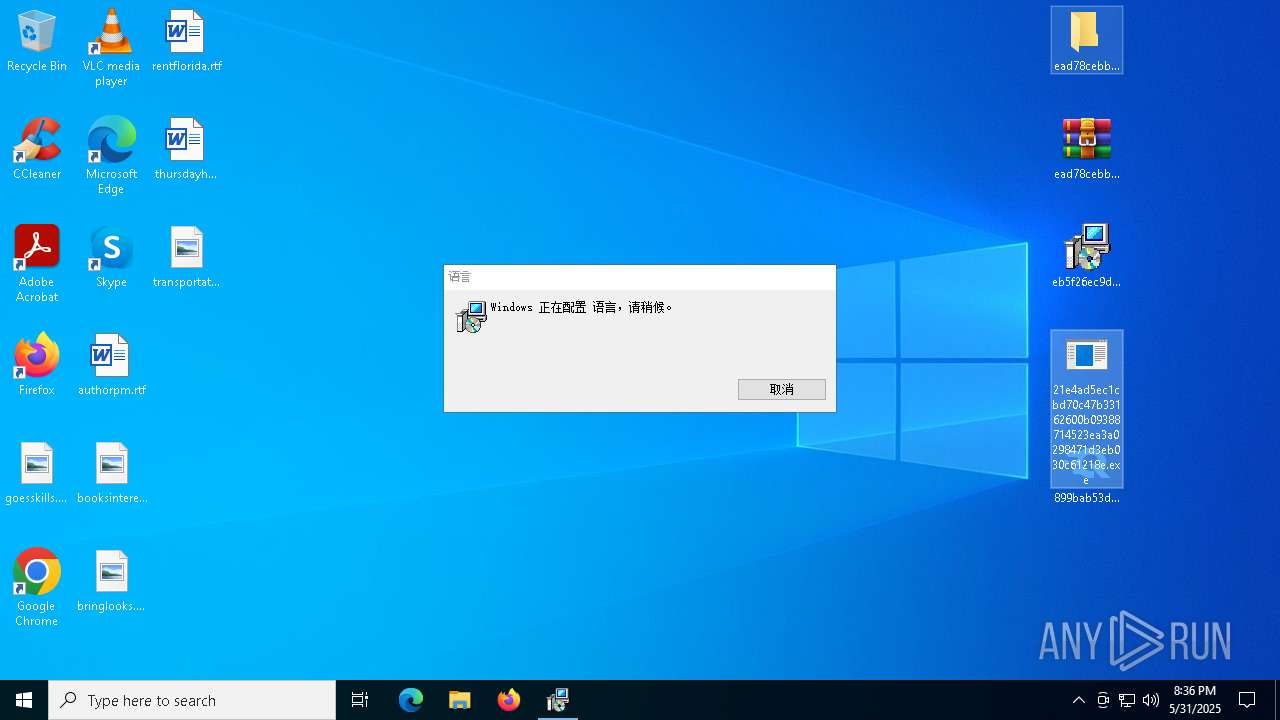Viewport: 1280px width, 720px height.
Task: Select the authorpm.rtf document
Action: (x=111, y=366)
